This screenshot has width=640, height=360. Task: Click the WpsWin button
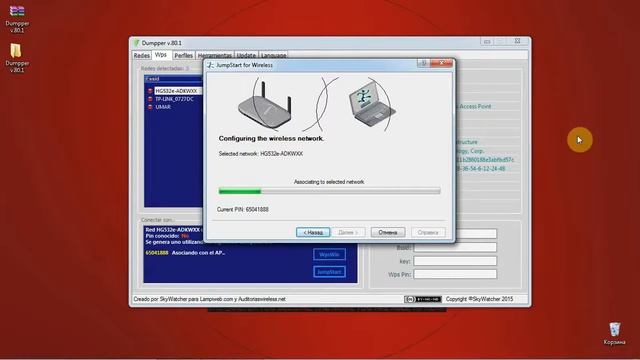[329, 254]
